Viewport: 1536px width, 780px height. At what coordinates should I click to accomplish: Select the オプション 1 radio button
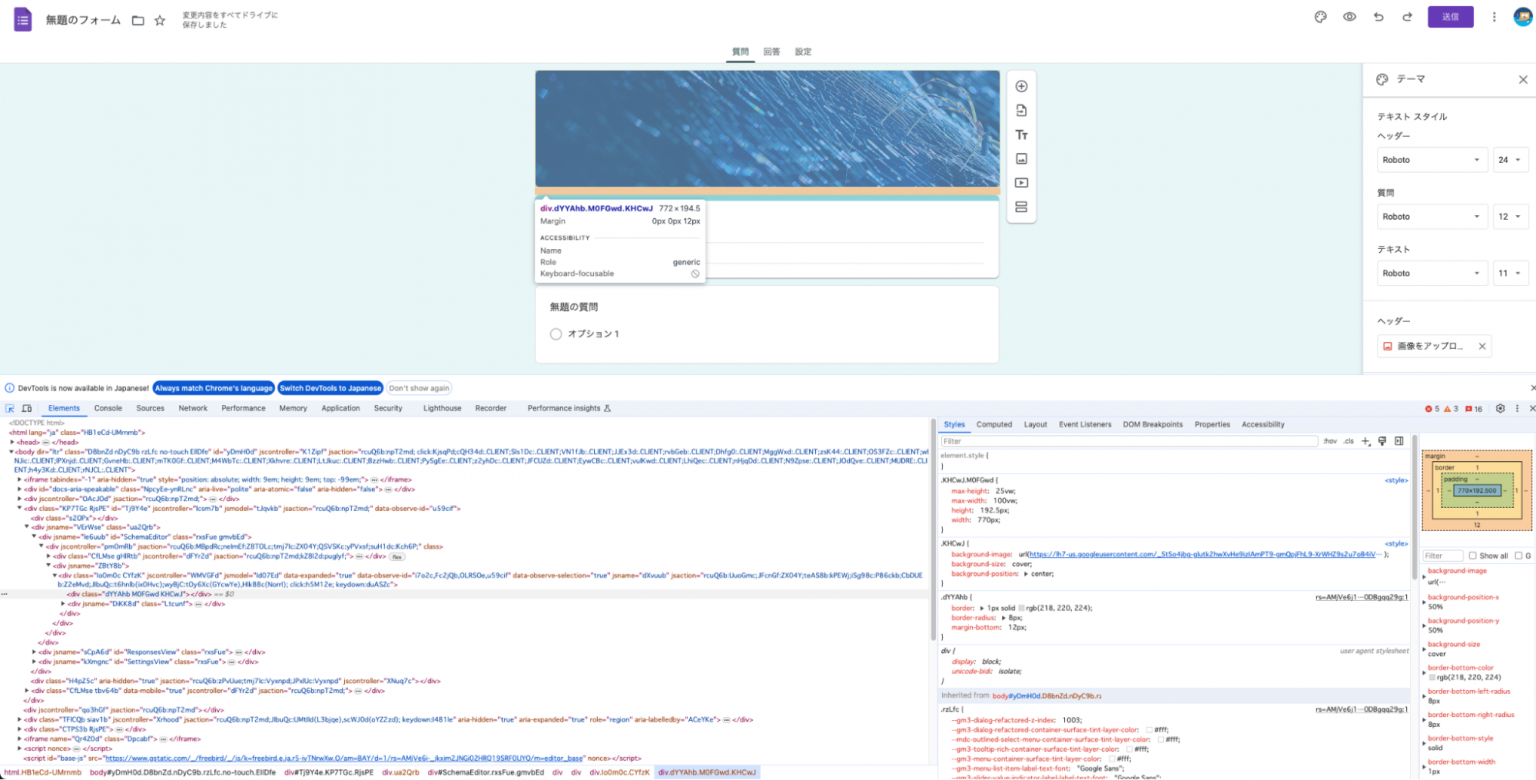point(556,334)
